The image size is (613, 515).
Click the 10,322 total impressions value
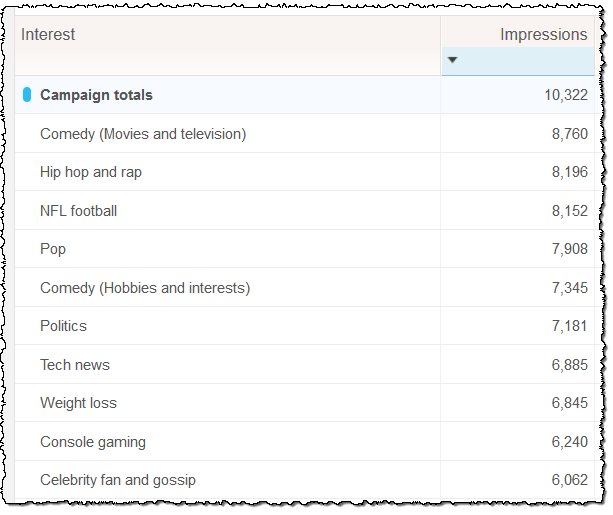coord(566,95)
